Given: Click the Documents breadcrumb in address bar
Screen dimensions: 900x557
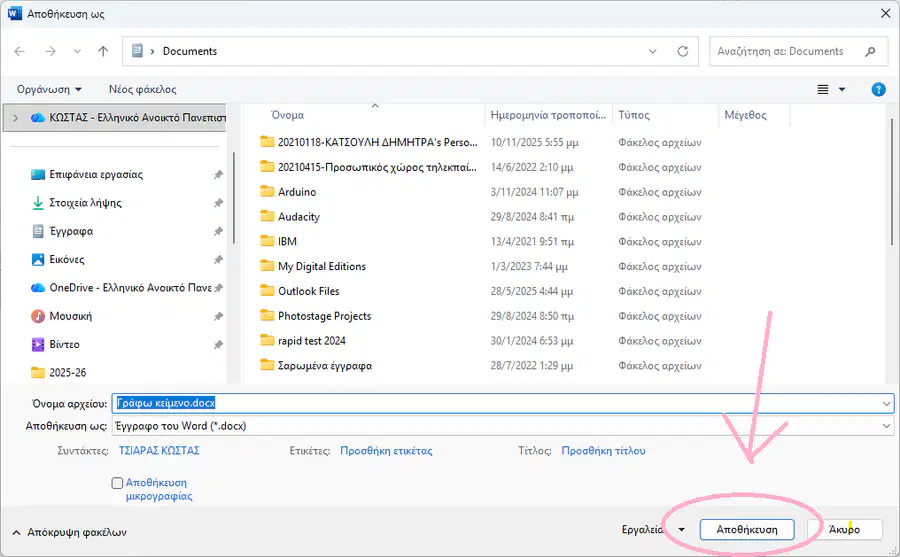Looking at the screenshot, I should (x=190, y=51).
